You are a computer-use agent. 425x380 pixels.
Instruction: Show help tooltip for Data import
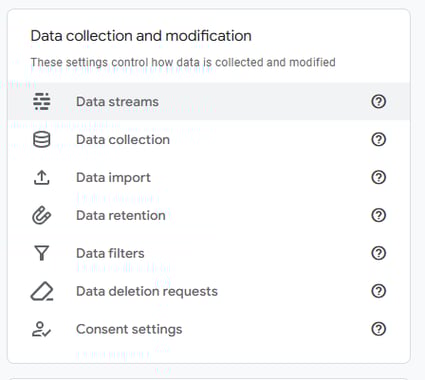tap(378, 177)
